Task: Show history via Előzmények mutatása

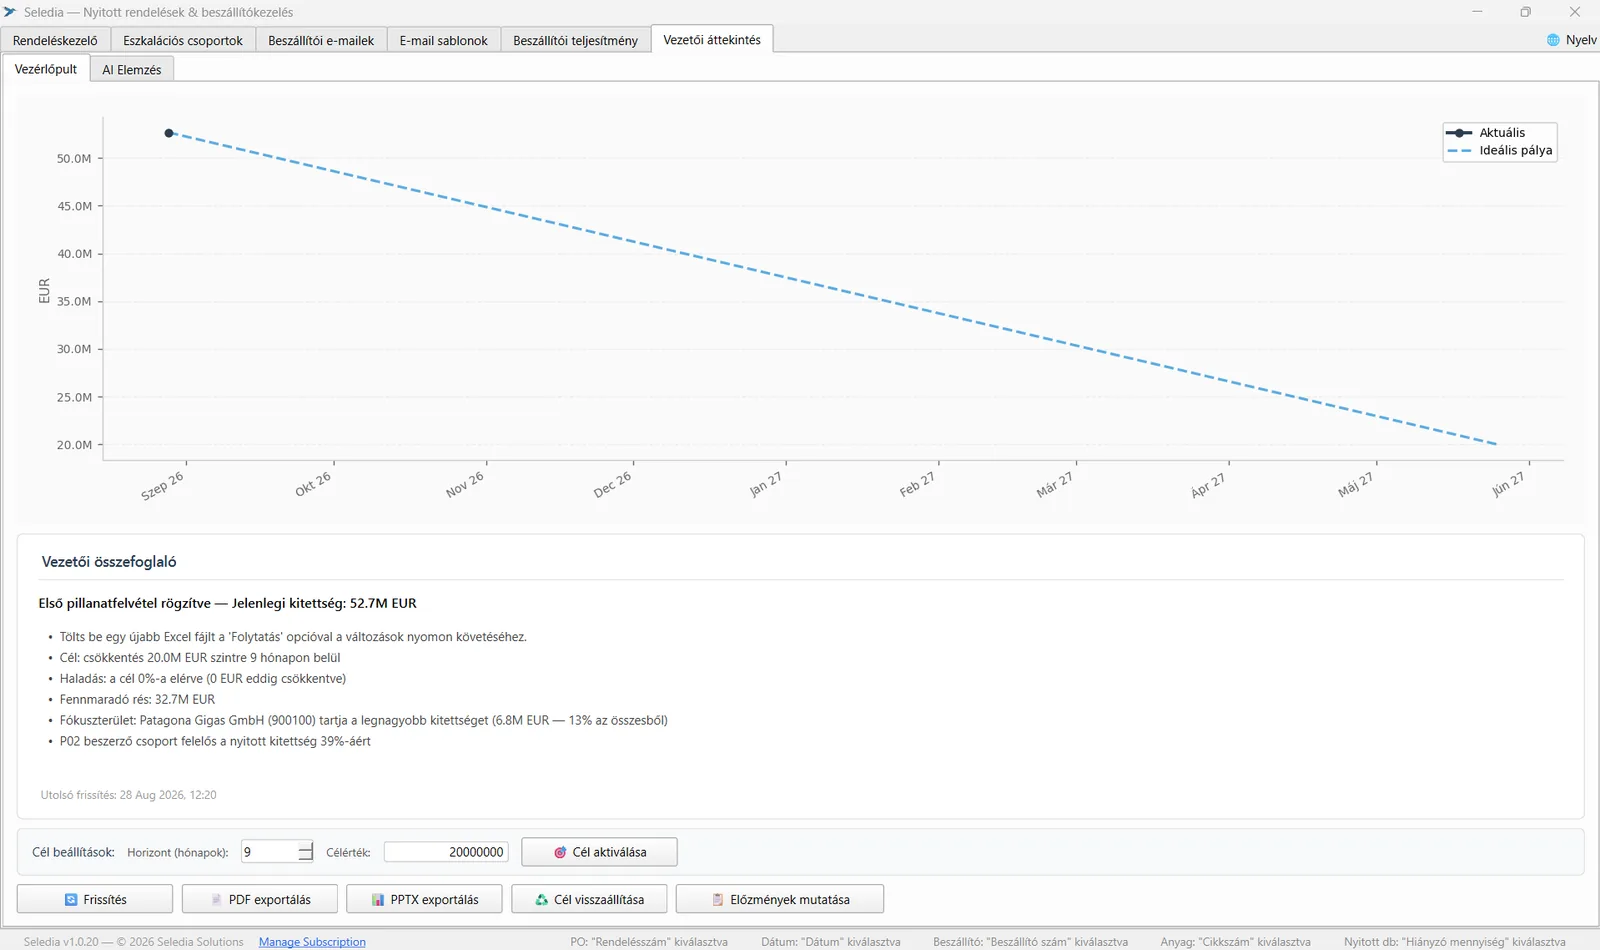Action: coord(780,899)
